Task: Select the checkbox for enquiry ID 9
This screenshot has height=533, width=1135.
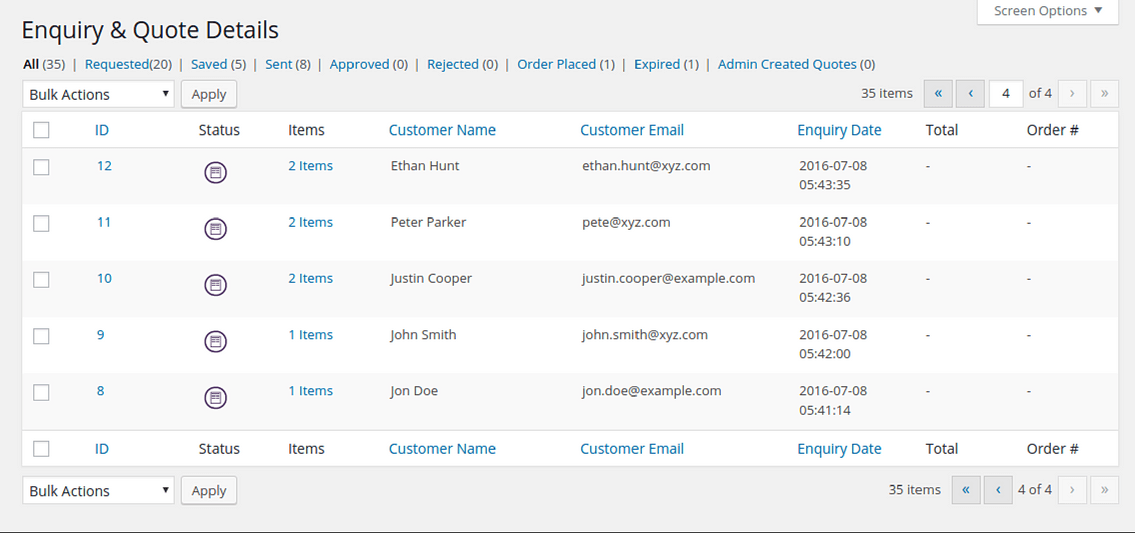Action: tap(41, 336)
